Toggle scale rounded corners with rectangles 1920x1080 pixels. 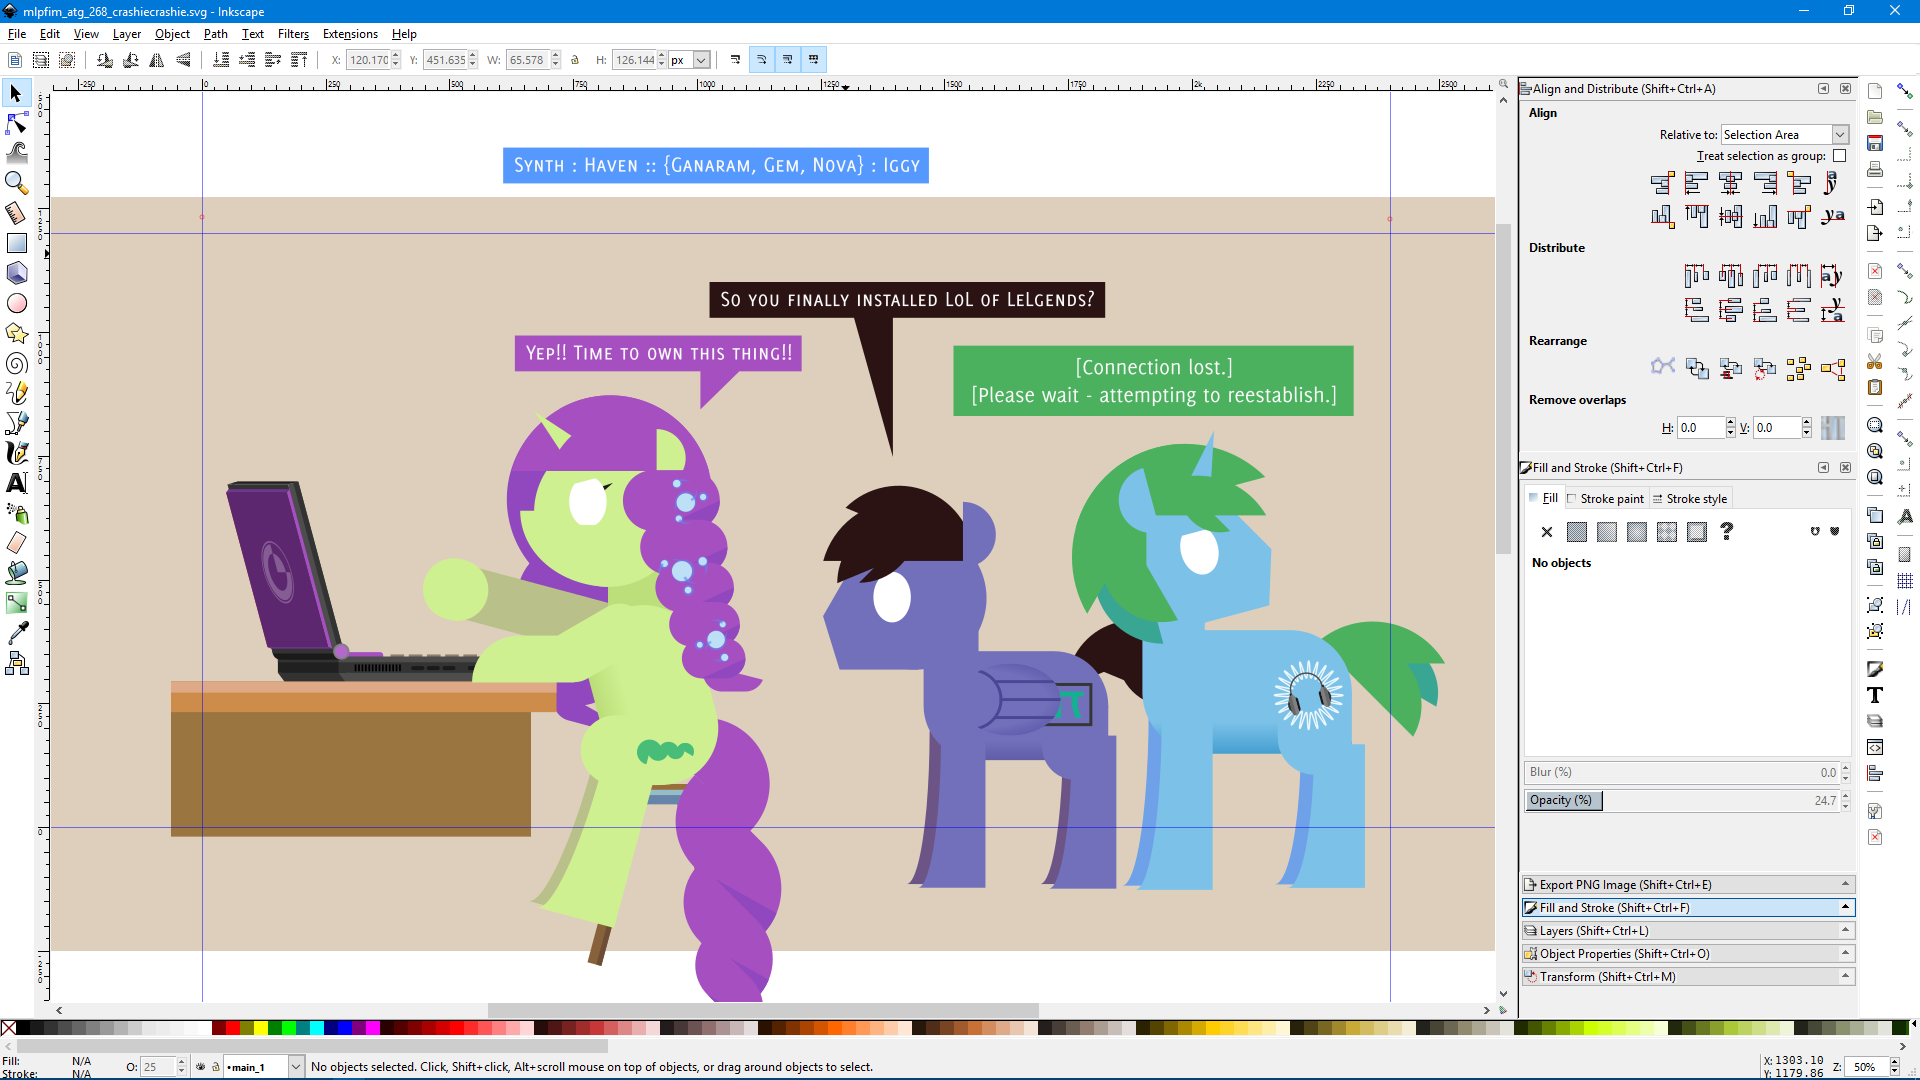click(762, 60)
